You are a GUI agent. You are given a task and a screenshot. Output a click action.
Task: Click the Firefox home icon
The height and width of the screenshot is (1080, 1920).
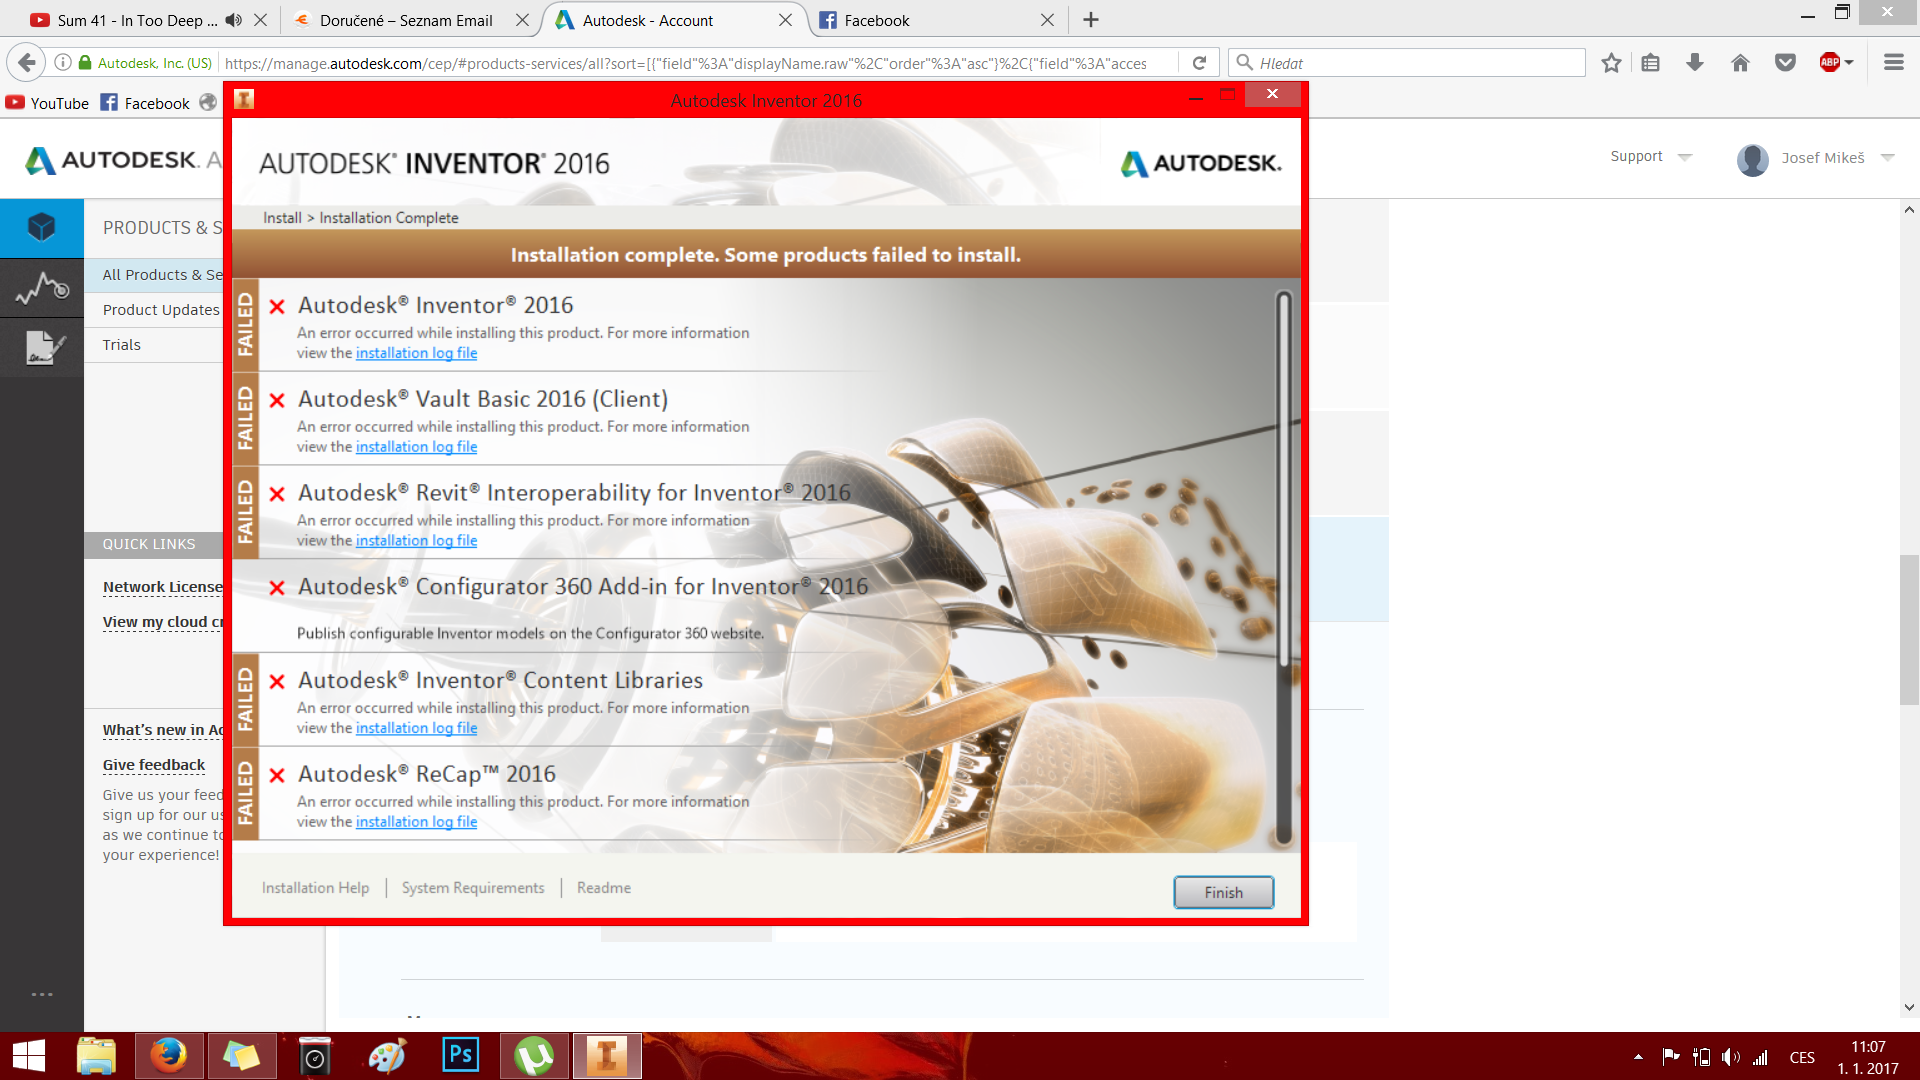[1740, 63]
